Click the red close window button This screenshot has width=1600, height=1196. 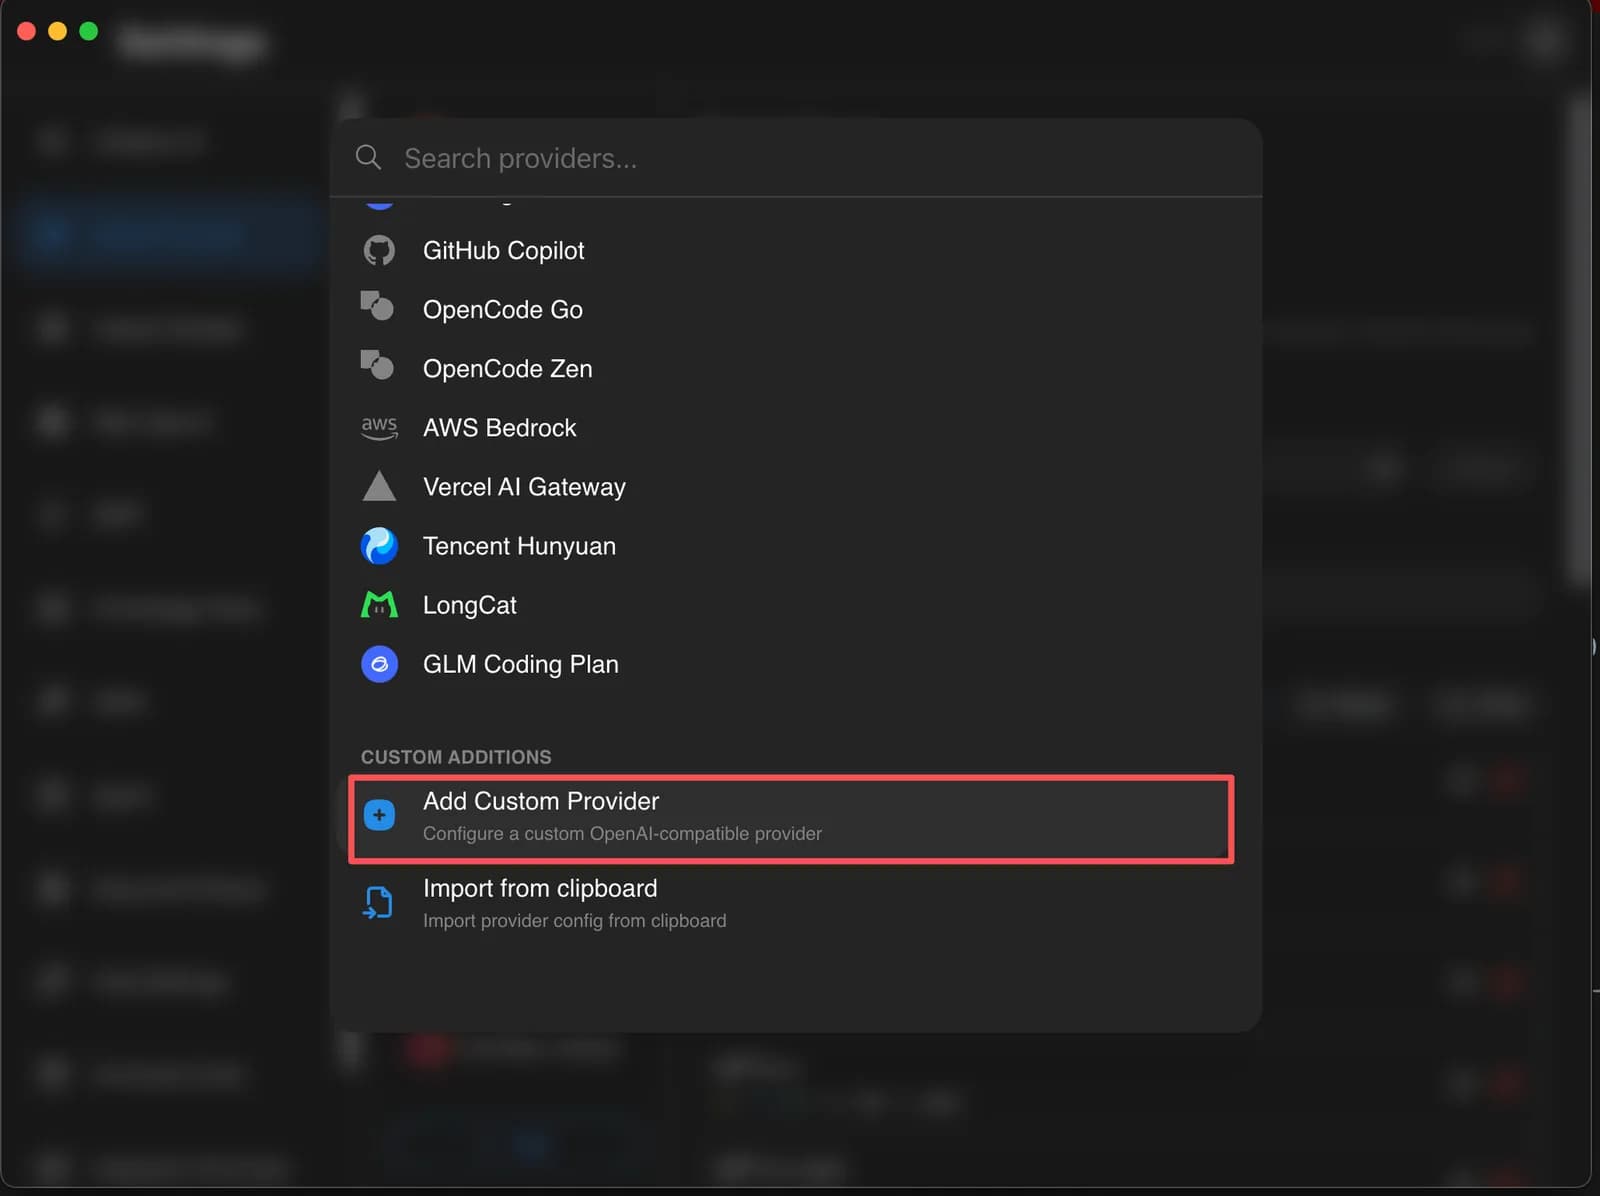pos(27,31)
